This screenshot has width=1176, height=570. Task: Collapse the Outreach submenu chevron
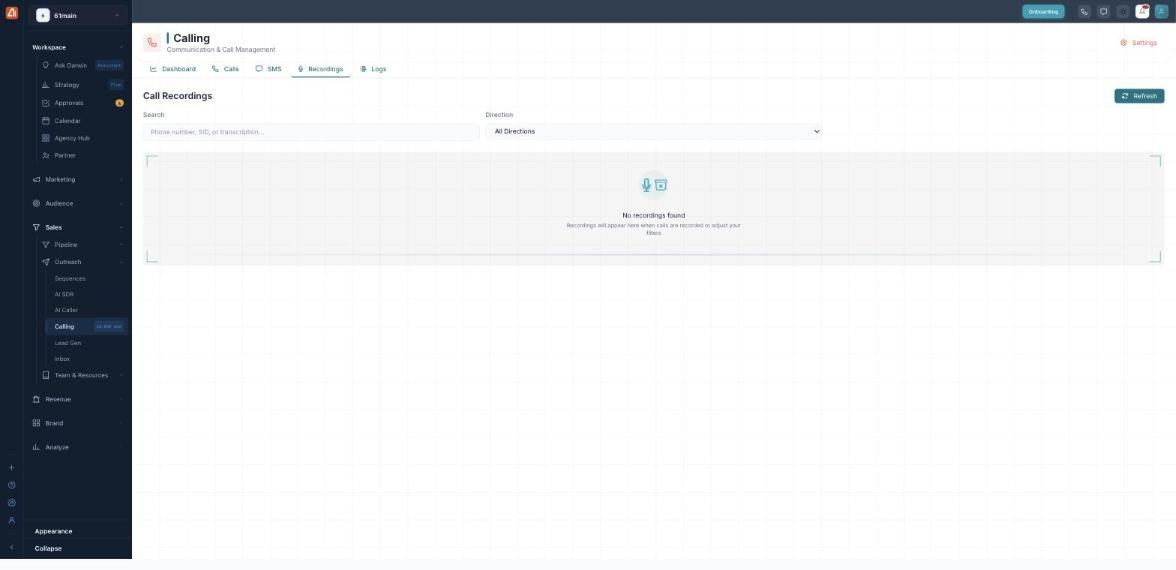(x=121, y=262)
